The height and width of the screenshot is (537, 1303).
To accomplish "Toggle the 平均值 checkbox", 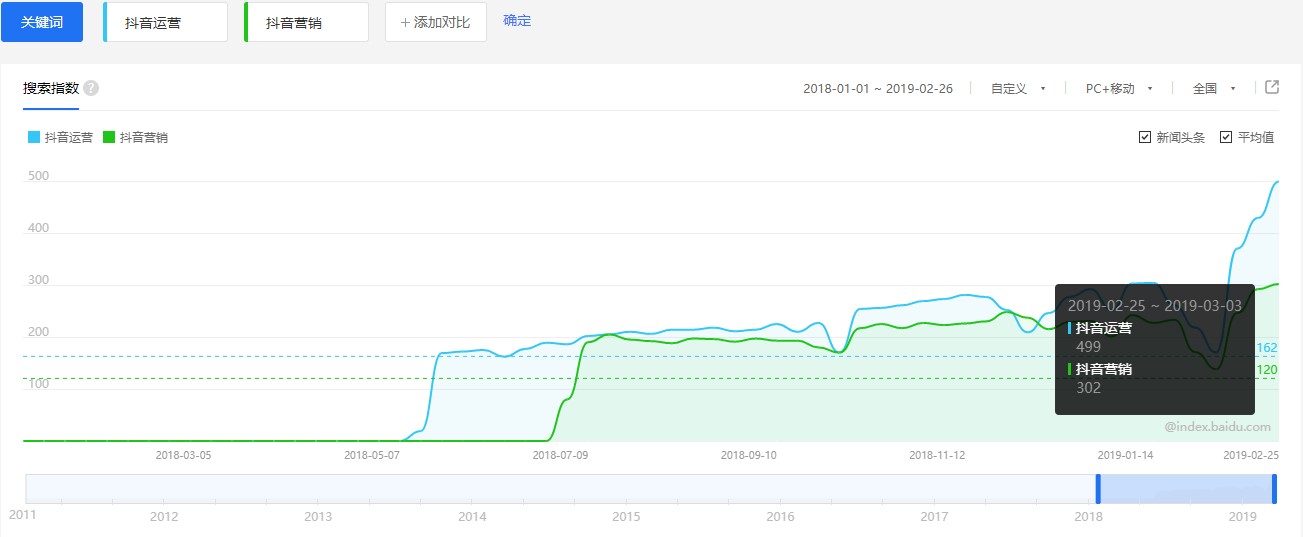I will pyautogui.click(x=1226, y=137).
